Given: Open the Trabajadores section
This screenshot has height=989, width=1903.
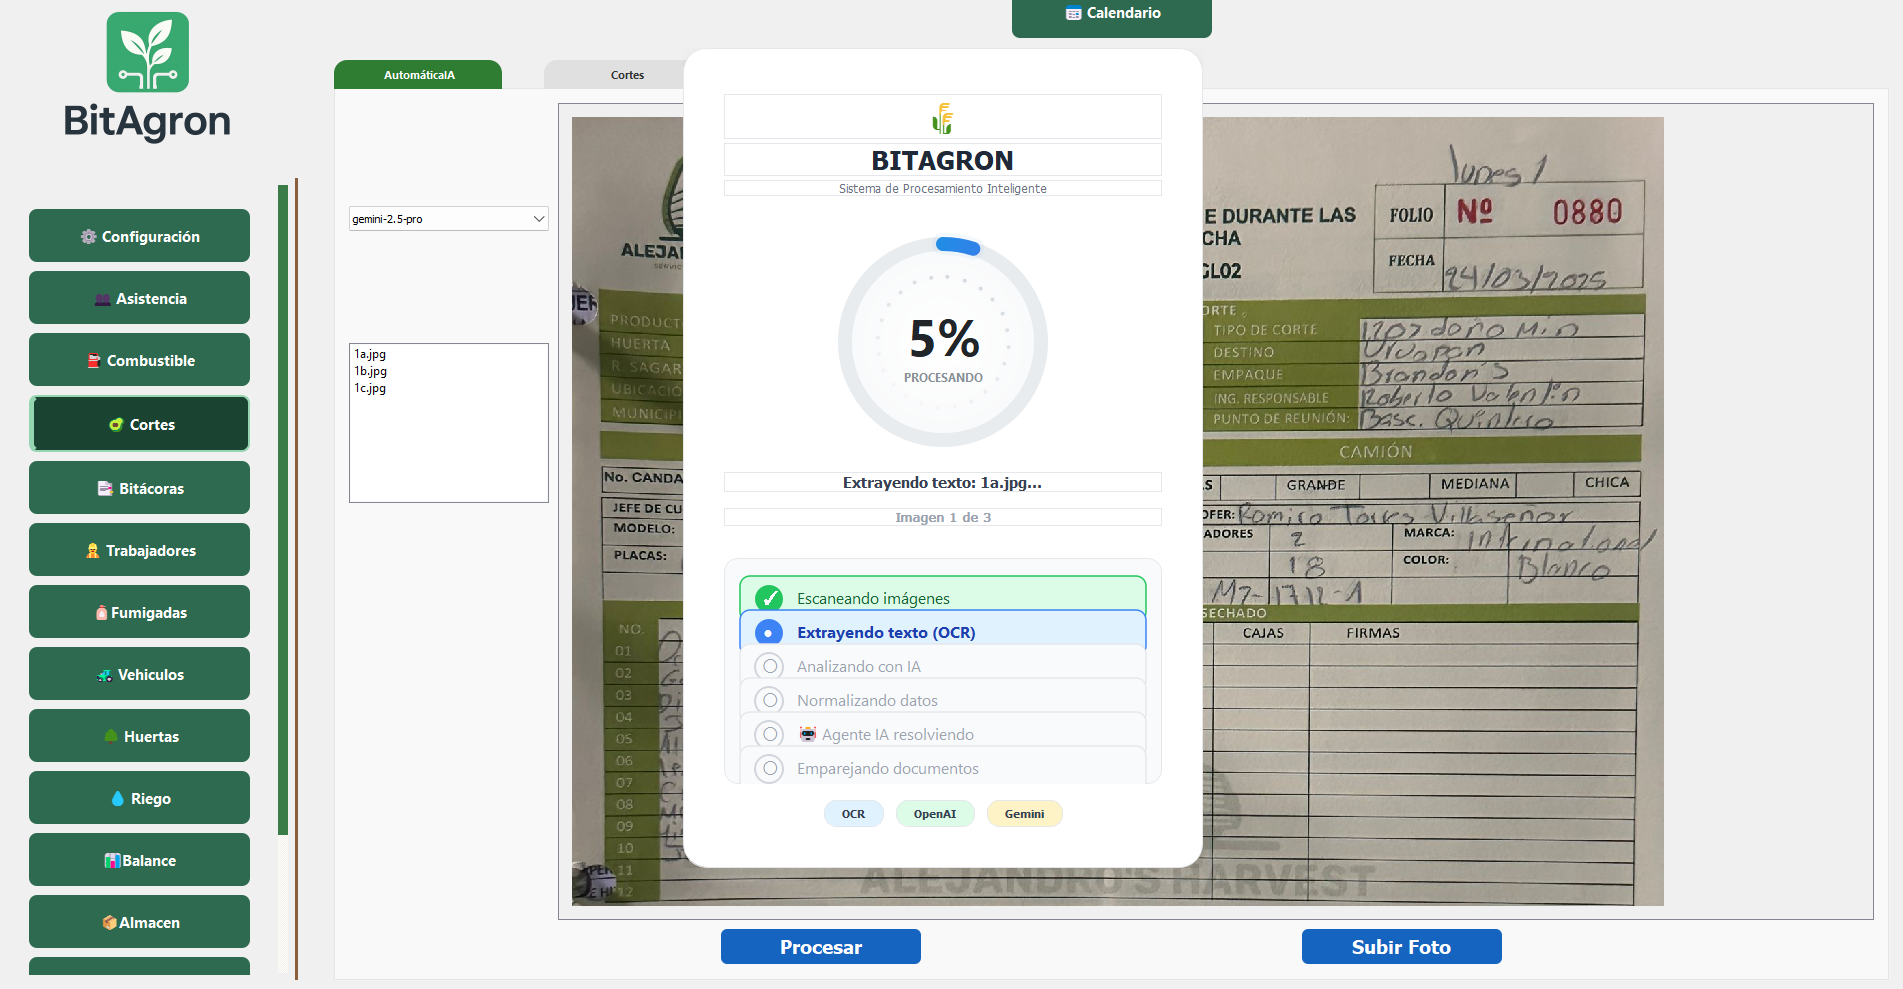Looking at the screenshot, I should click(x=140, y=550).
